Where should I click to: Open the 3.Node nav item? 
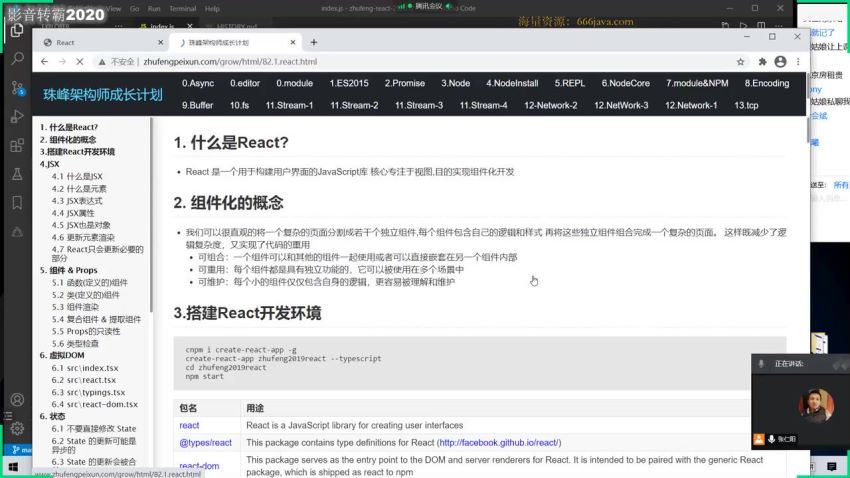pos(455,83)
